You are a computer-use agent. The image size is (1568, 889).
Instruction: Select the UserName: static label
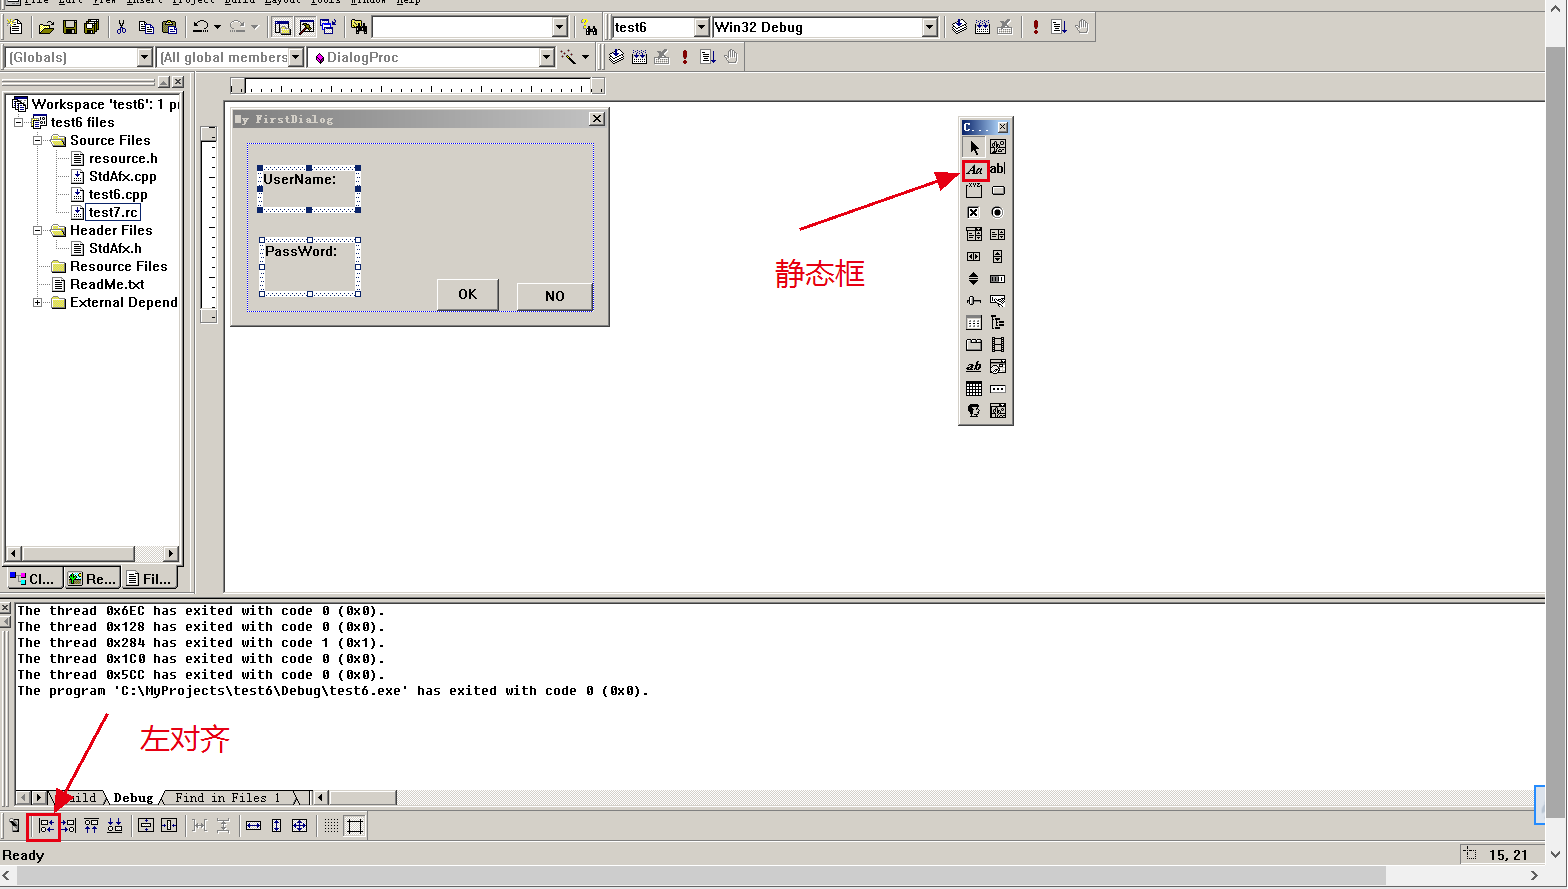[309, 189]
